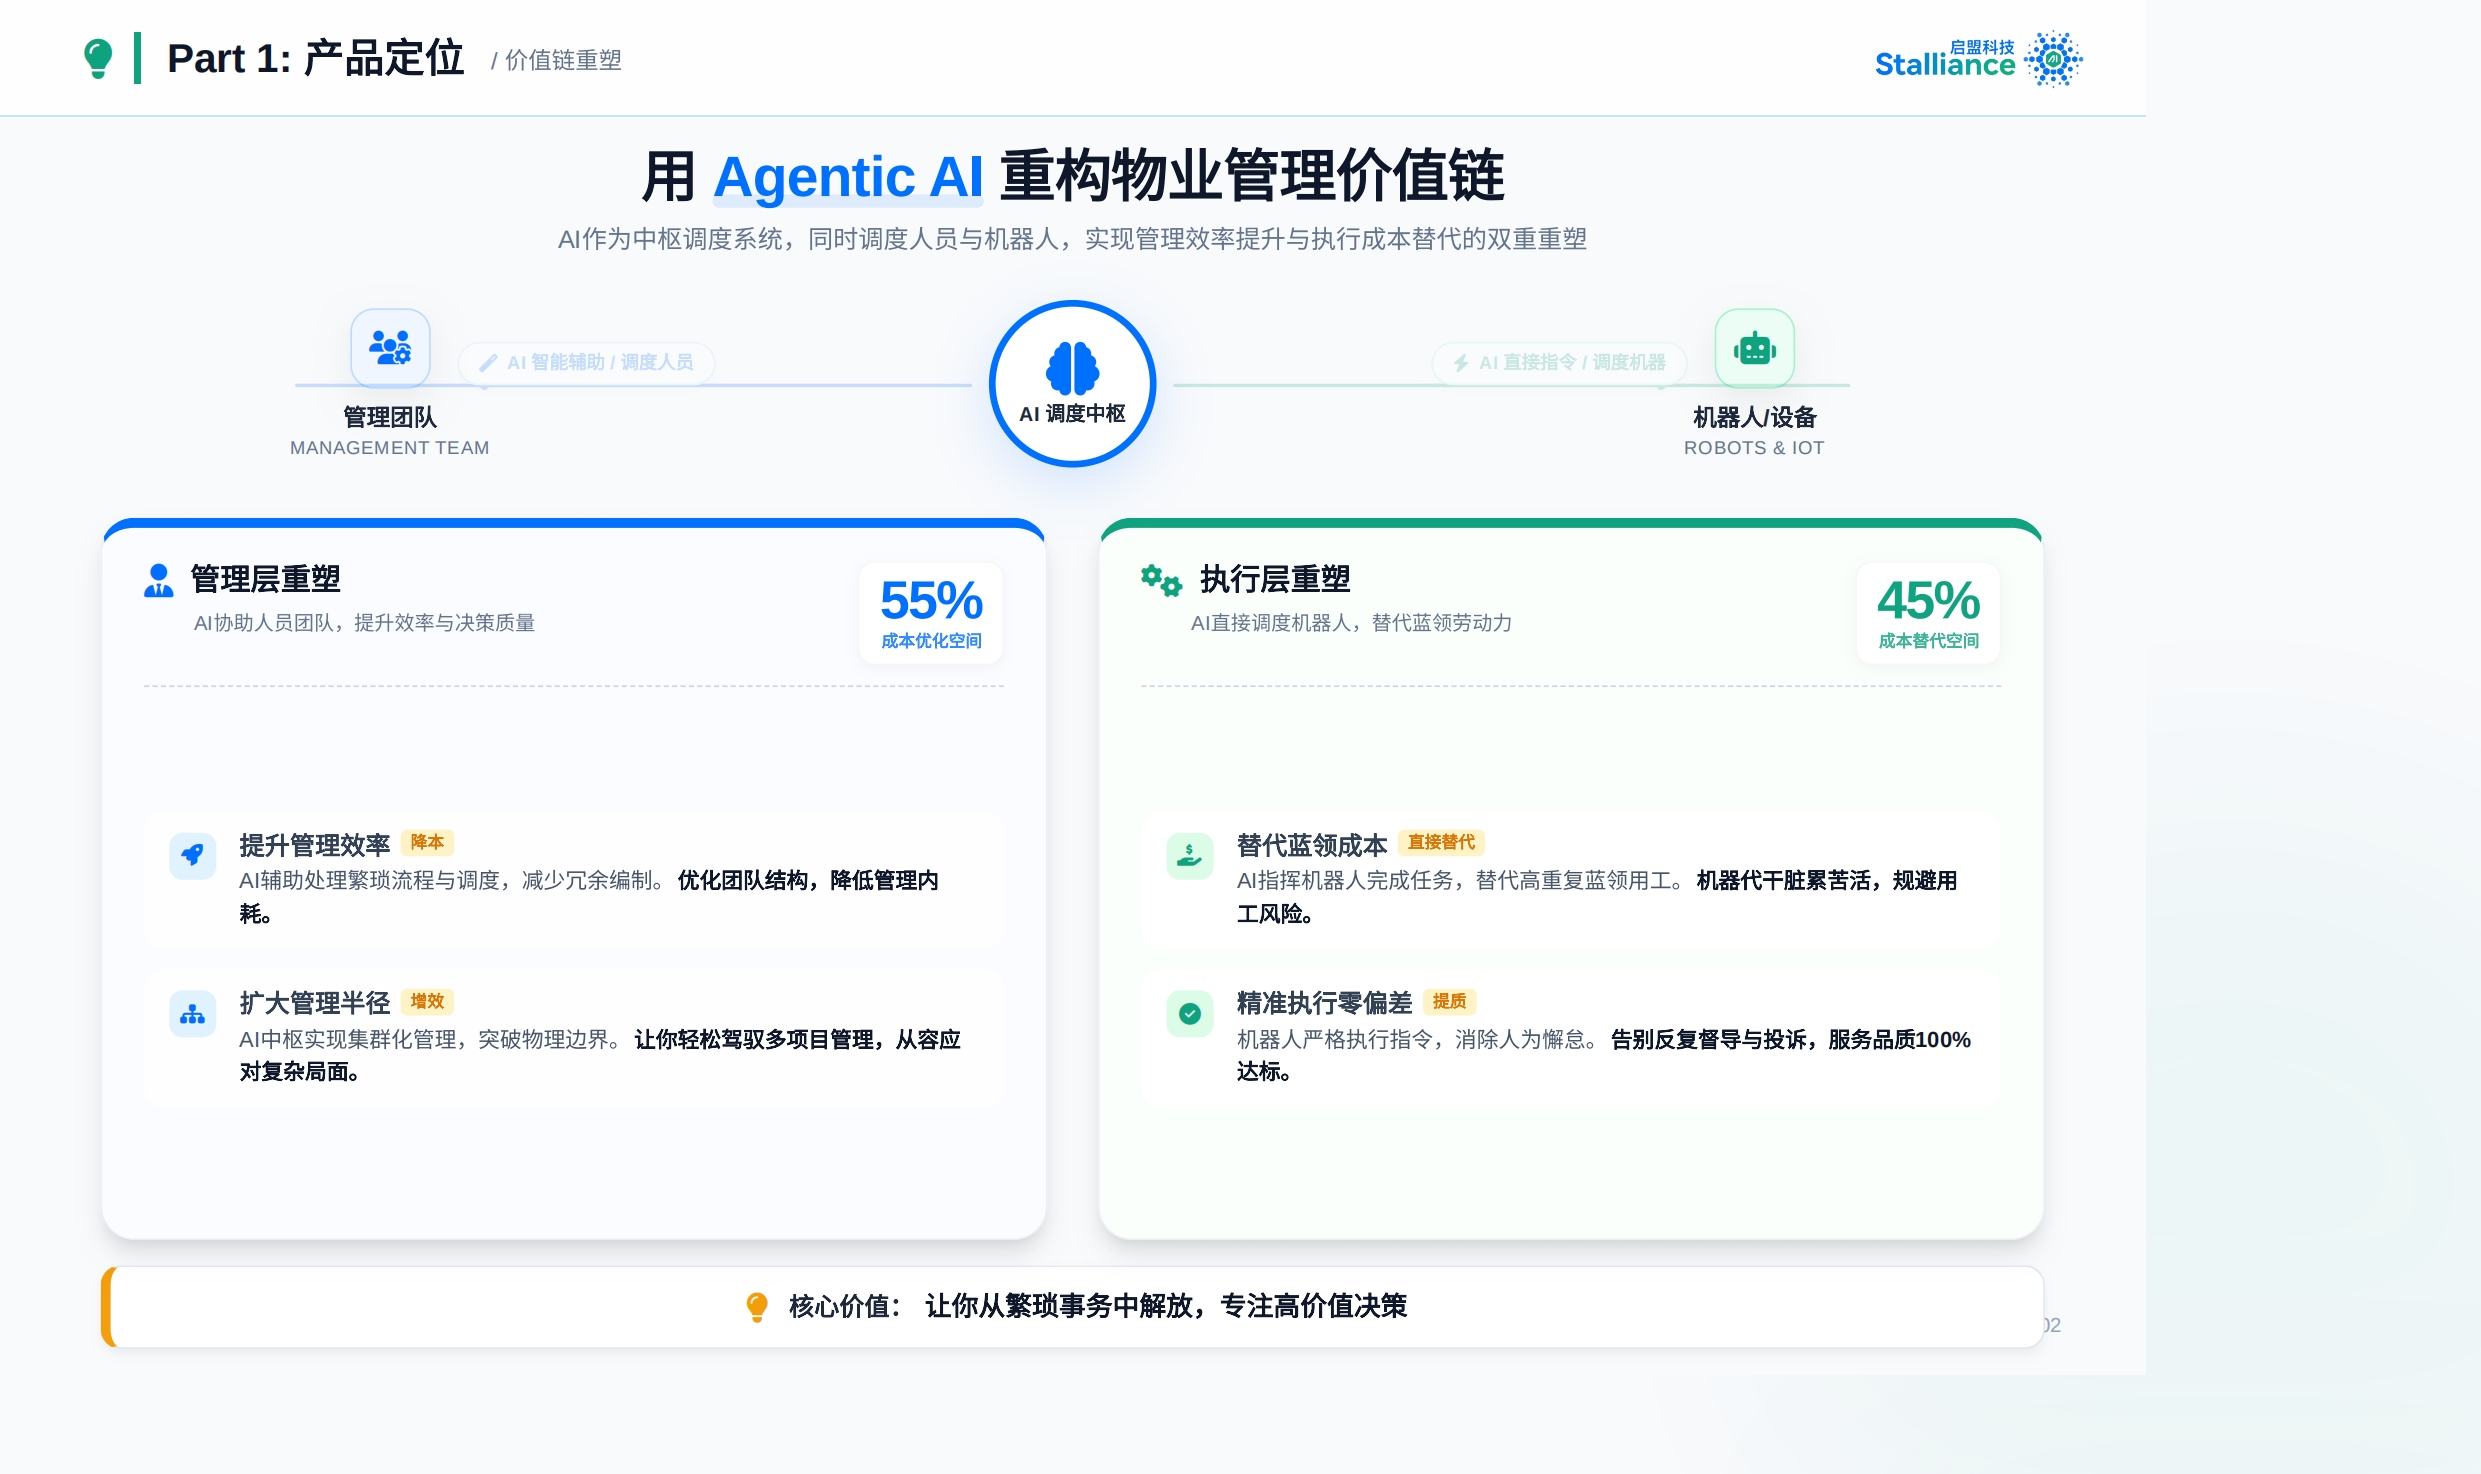The height and width of the screenshot is (1474, 2481).
Task: Click the hand-dollar icon for 替代蓝领成本
Action: coord(1189,855)
